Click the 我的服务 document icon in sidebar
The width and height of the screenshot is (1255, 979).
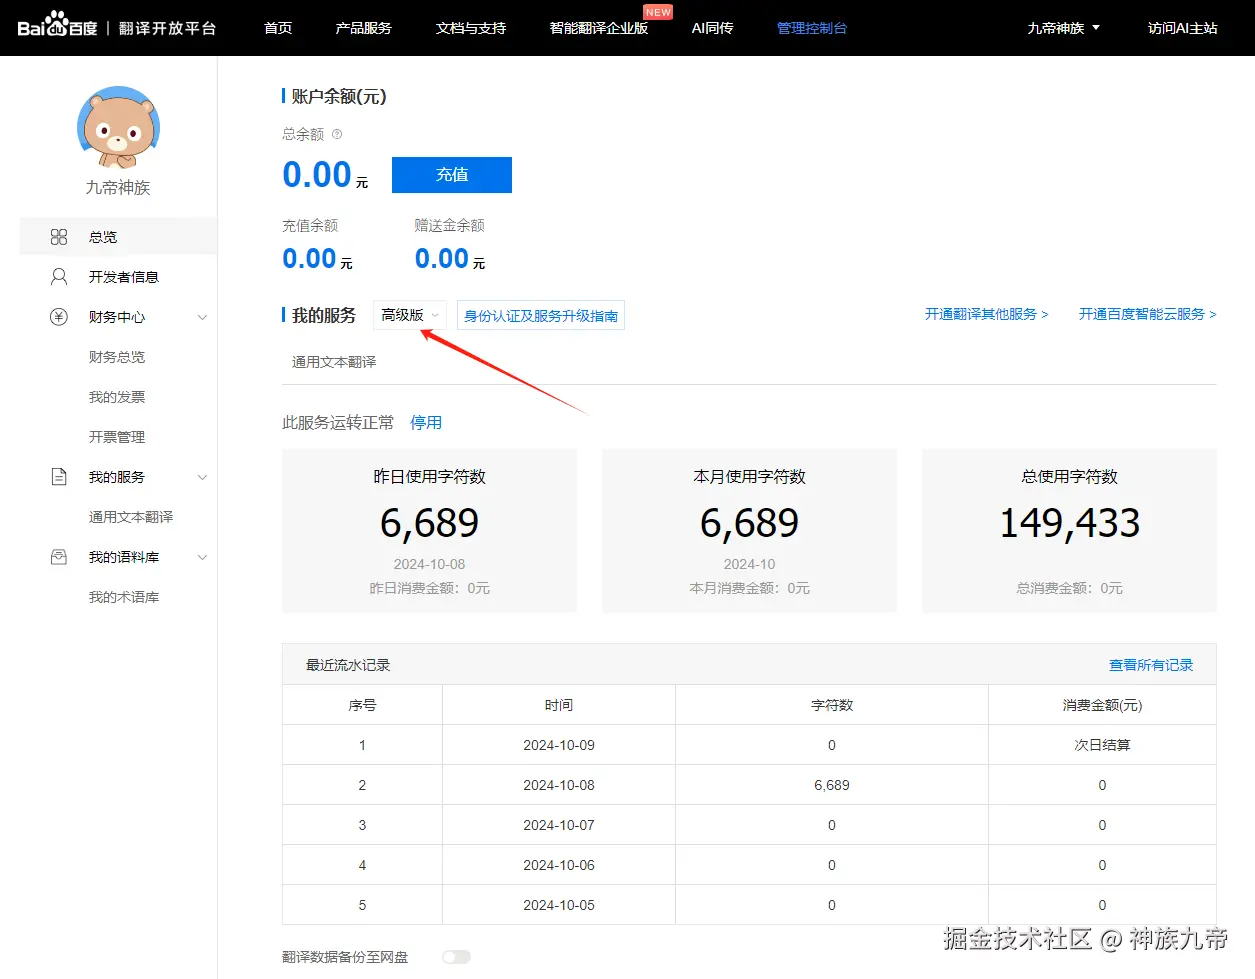pyautogui.click(x=59, y=477)
